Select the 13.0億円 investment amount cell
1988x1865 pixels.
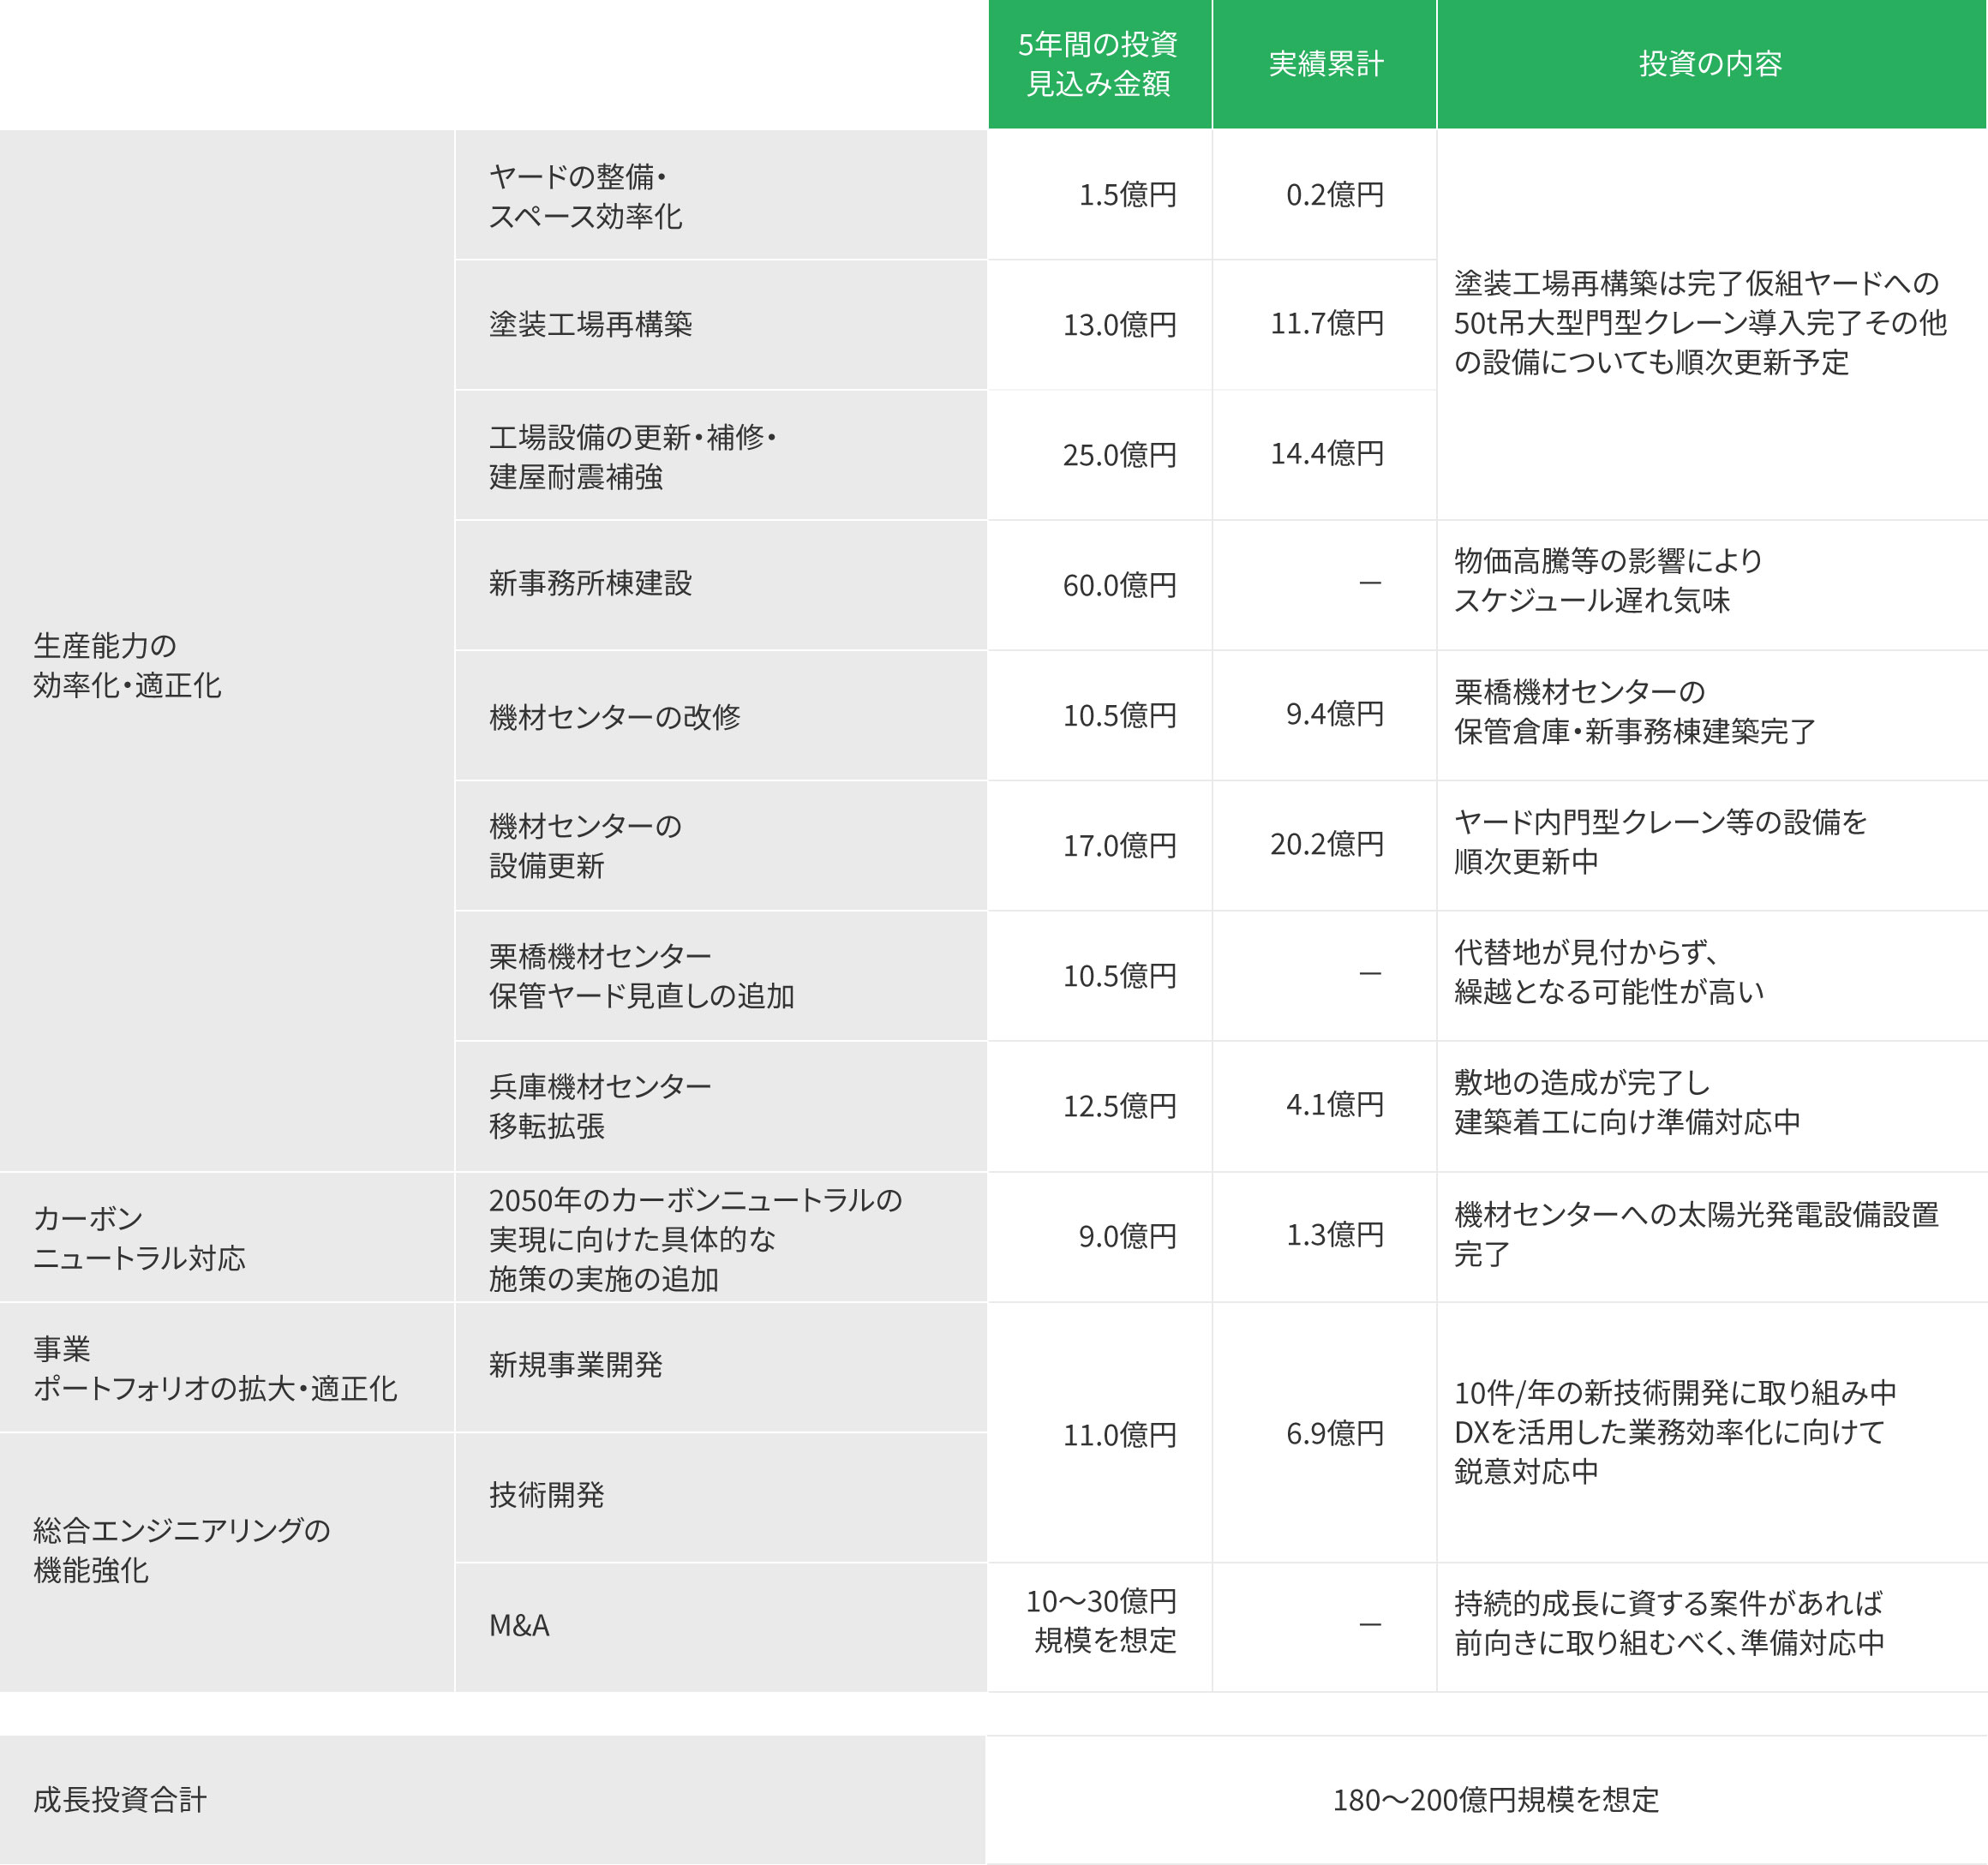(1118, 325)
